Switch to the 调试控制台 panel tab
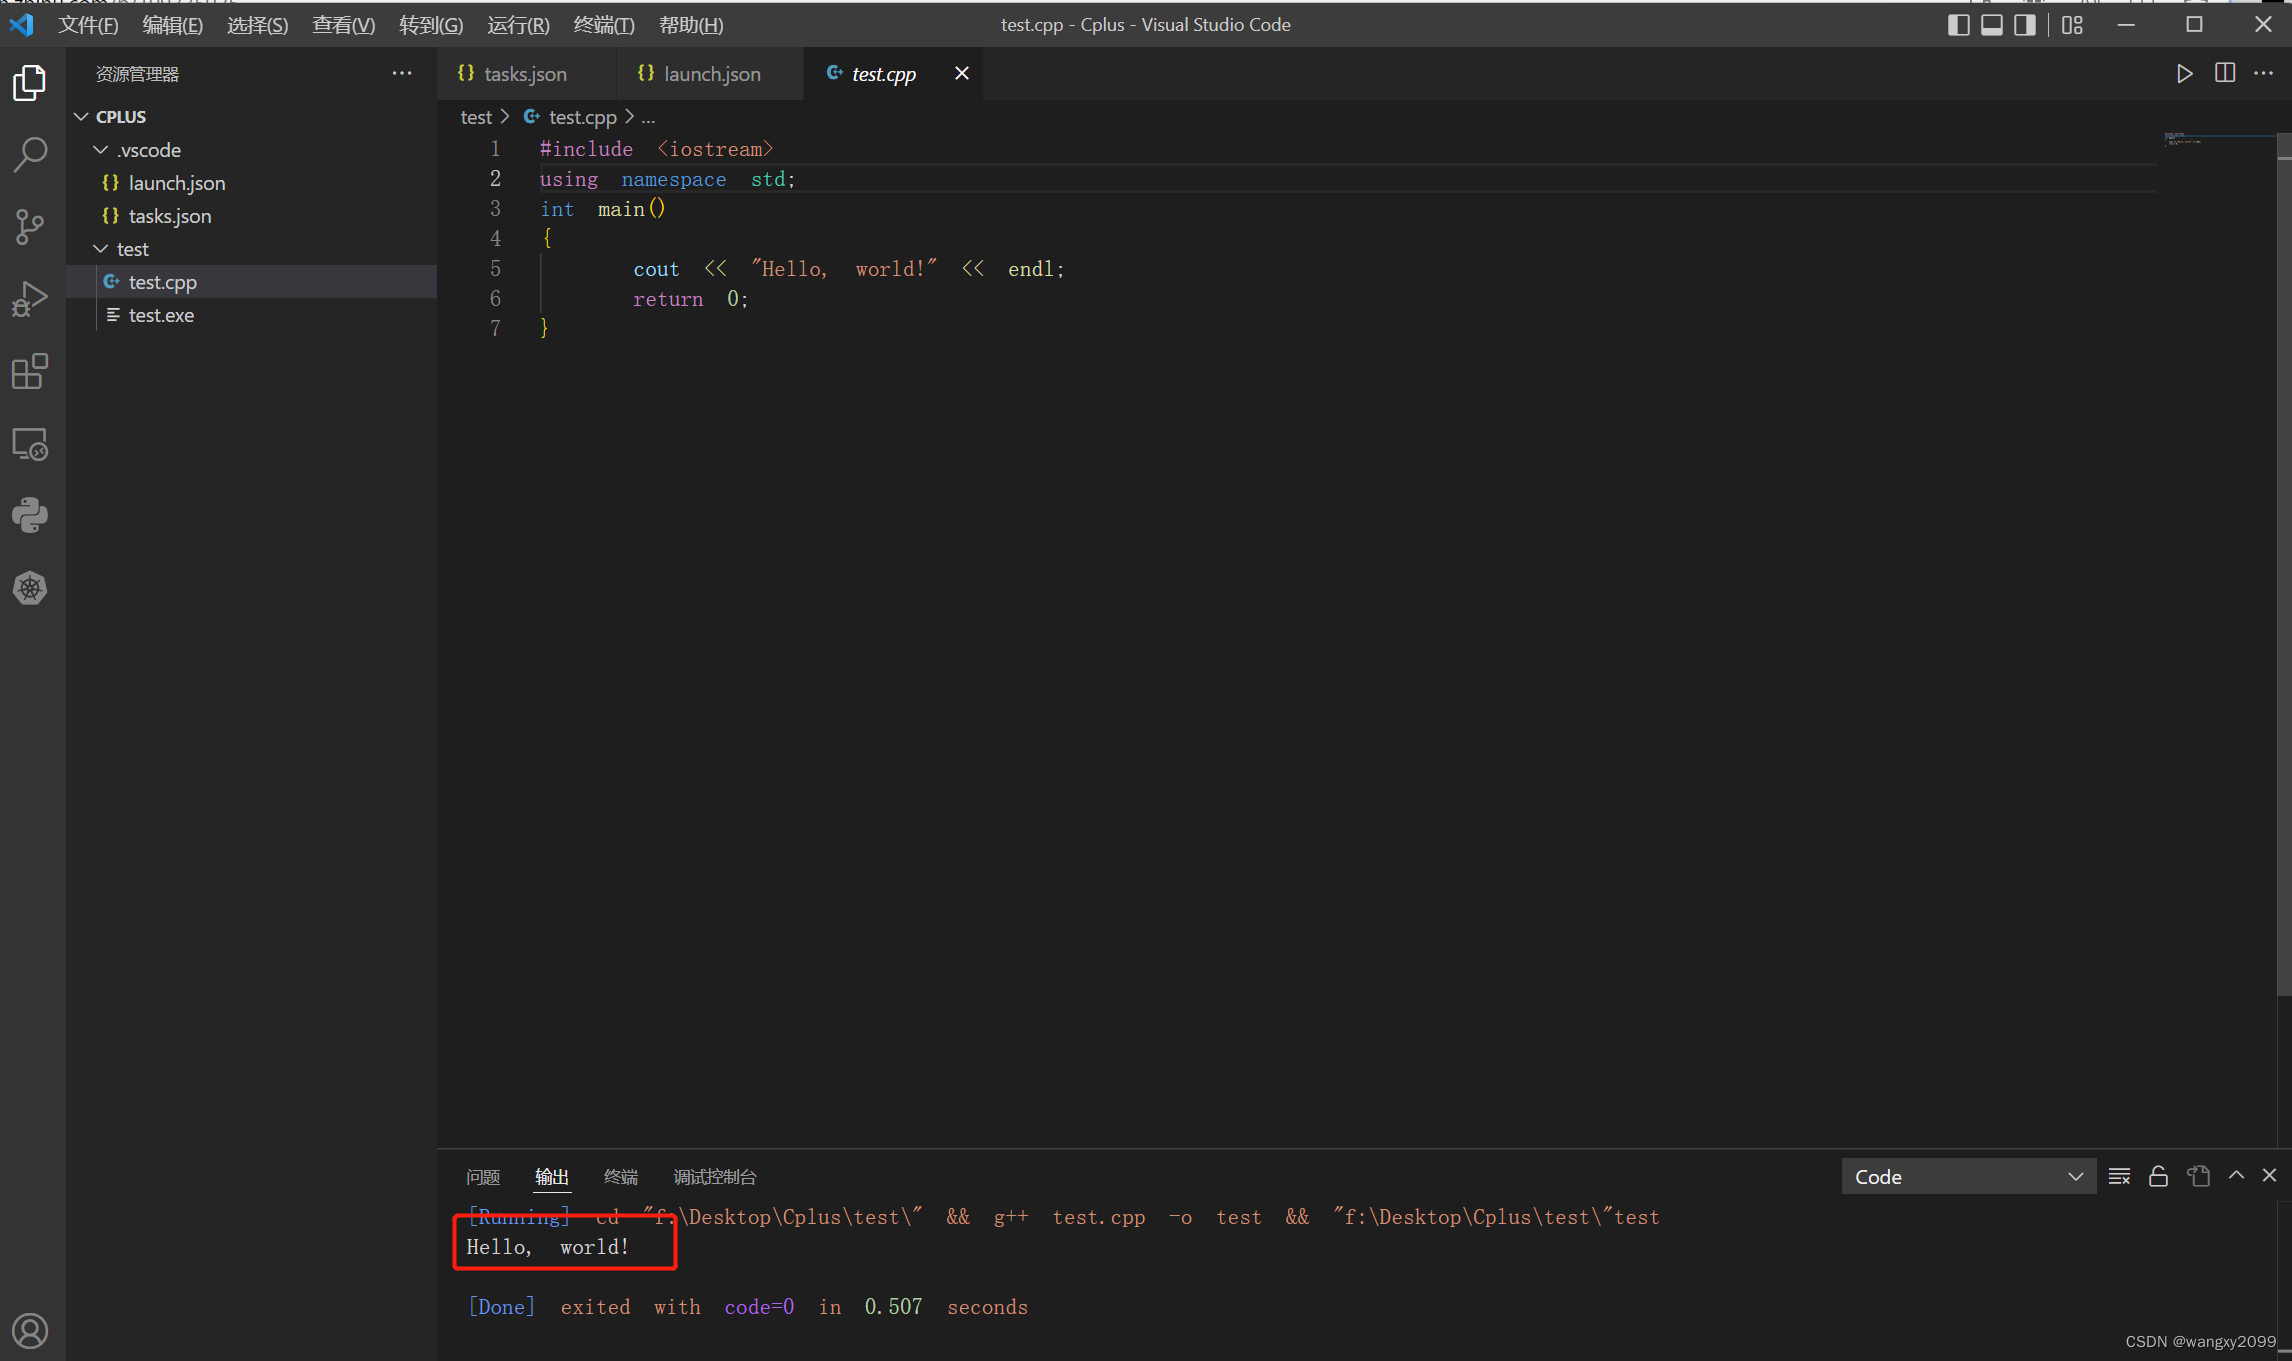 point(714,1176)
